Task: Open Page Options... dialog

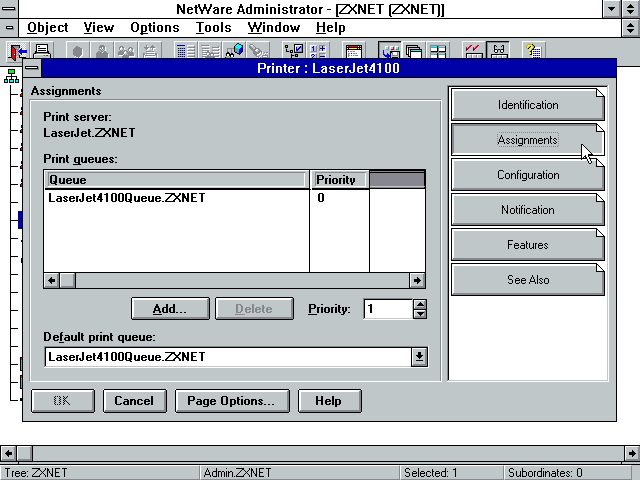Action: pyautogui.click(x=232, y=401)
